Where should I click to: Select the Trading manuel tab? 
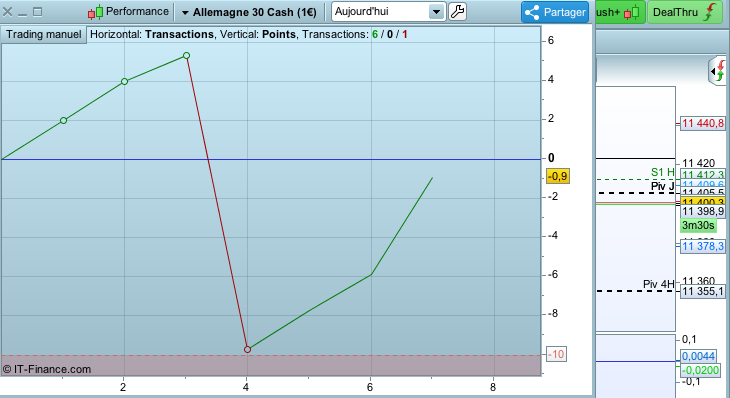pyautogui.click(x=44, y=34)
